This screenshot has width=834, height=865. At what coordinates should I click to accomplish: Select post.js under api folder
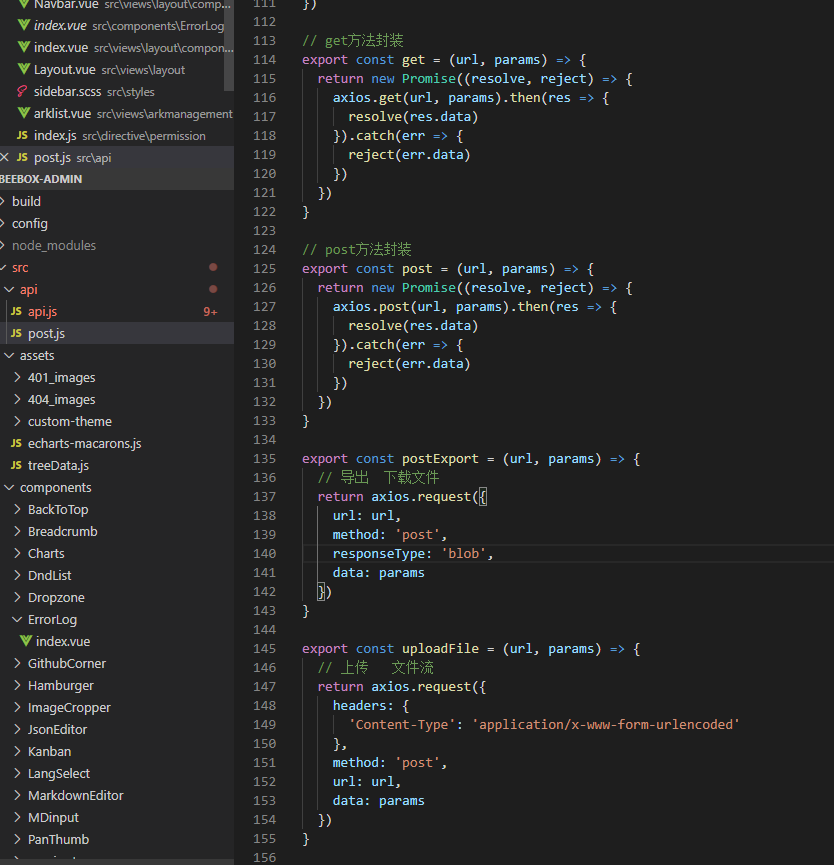[x=46, y=334]
